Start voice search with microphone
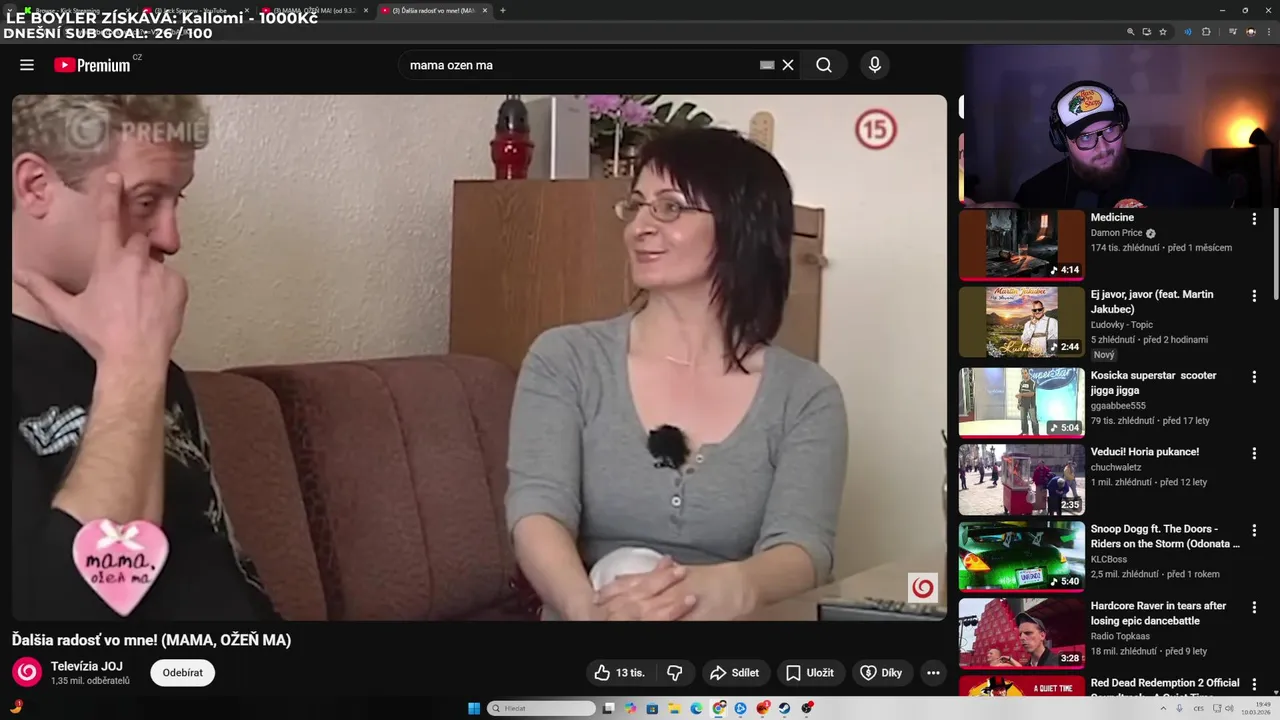Viewport: 1280px width, 720px height. pos(875,65)
